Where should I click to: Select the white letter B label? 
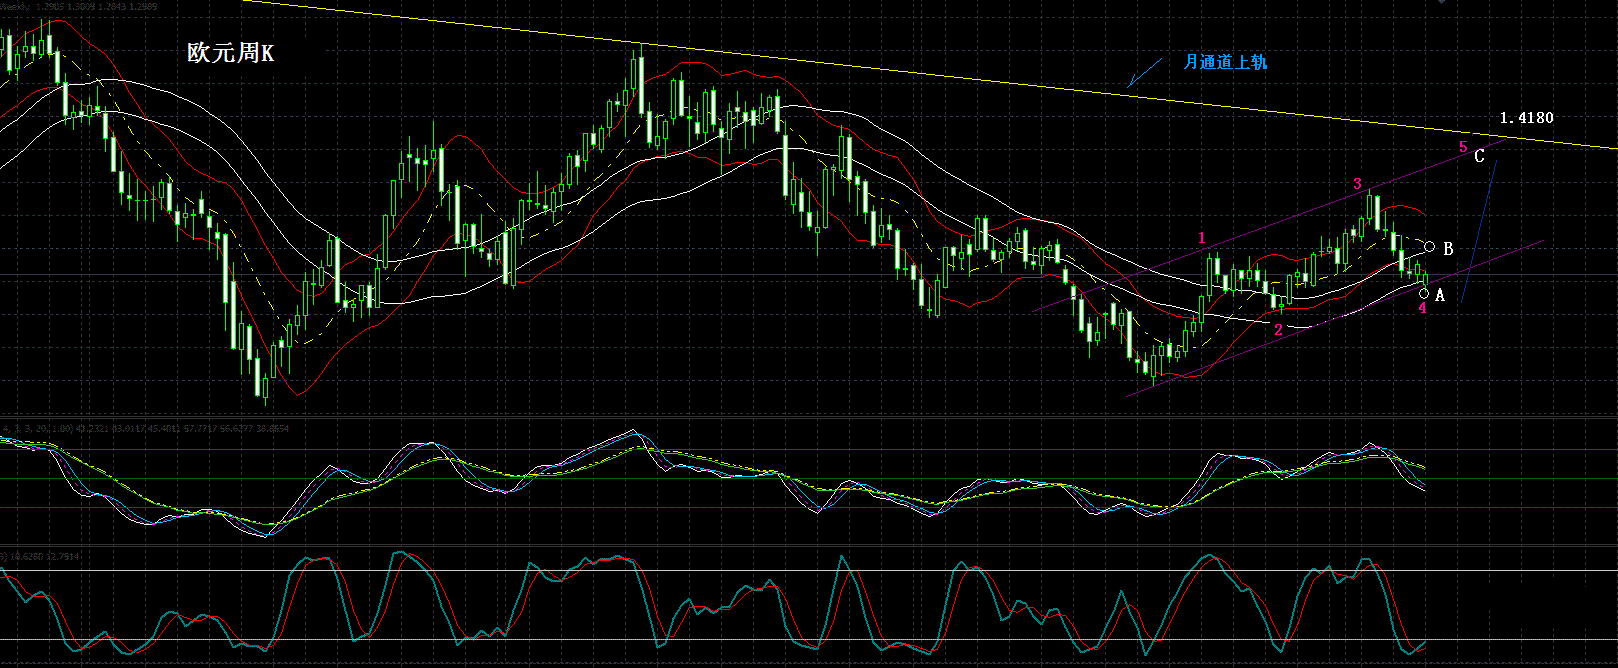pos(1448,249)
